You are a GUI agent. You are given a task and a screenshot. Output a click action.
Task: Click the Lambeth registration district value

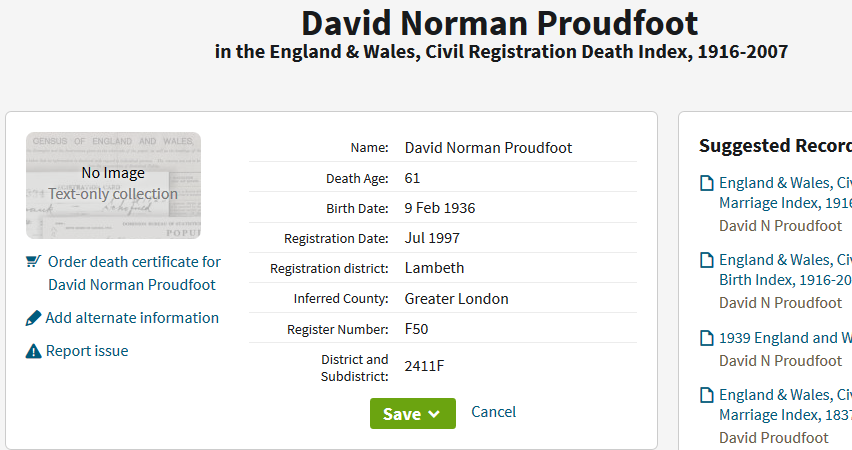click(x=434, y=268)
